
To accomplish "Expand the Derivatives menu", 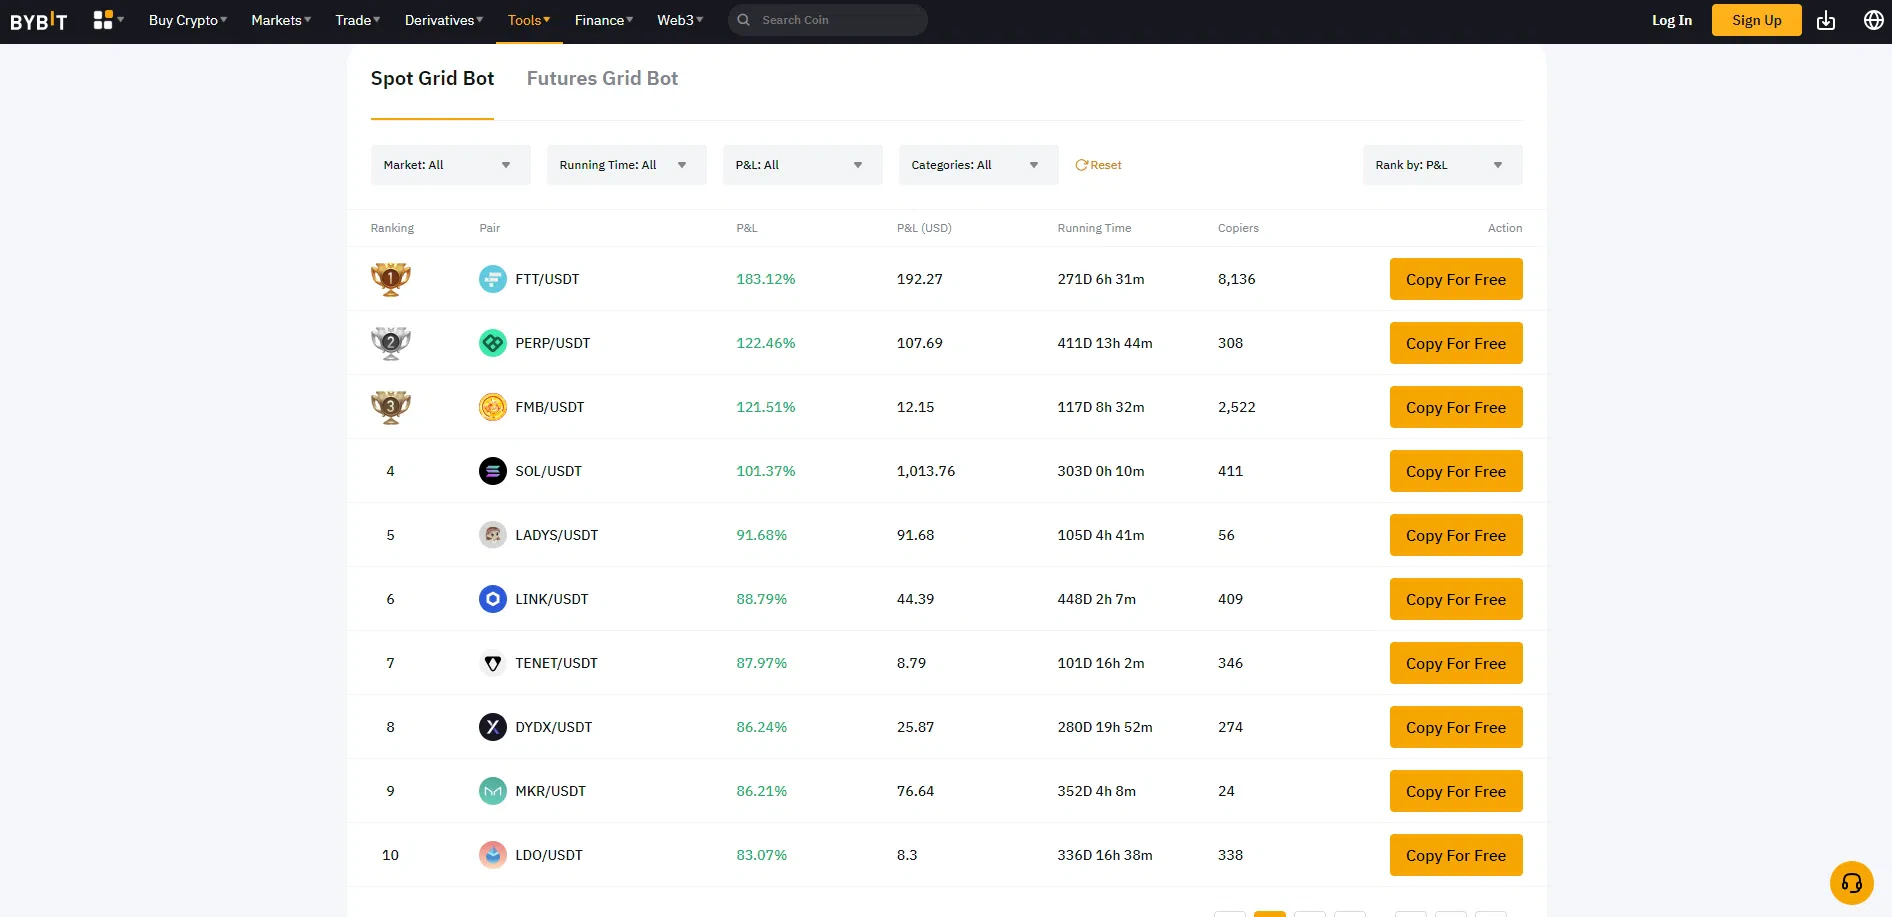I will tap(444, 20).
